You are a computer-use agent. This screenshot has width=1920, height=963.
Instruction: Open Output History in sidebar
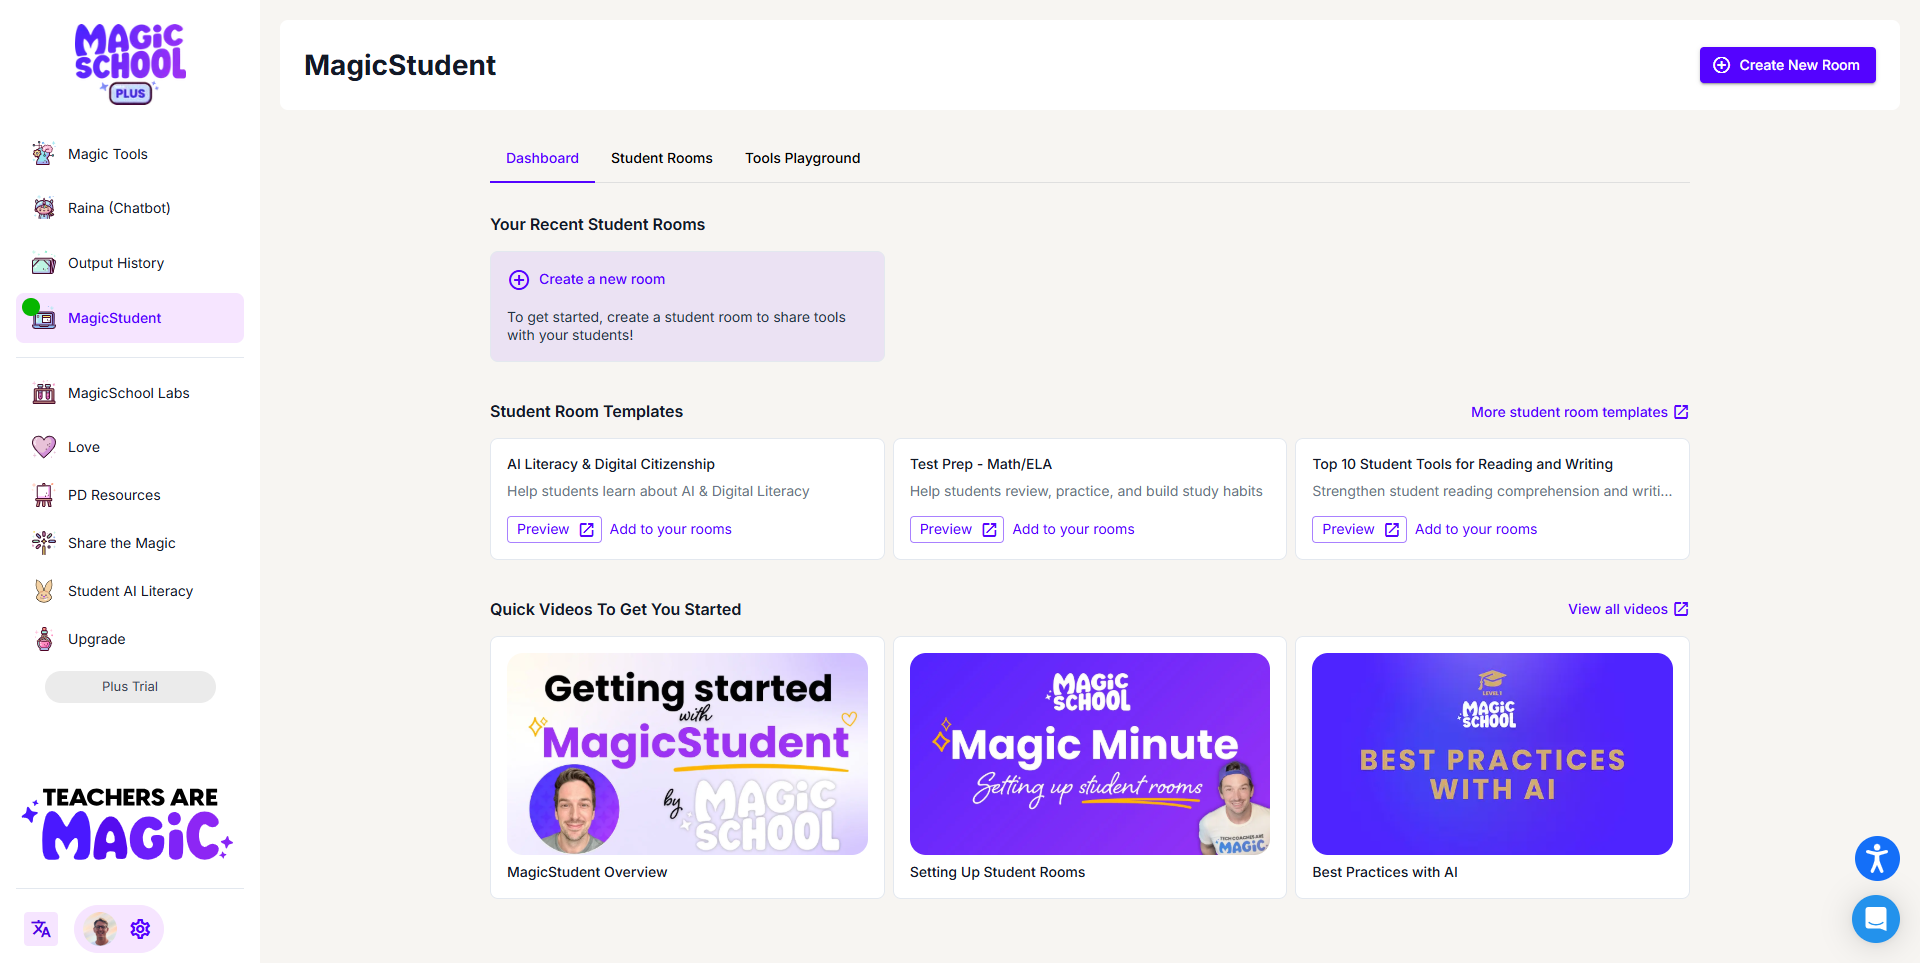[x=130, y=263]
